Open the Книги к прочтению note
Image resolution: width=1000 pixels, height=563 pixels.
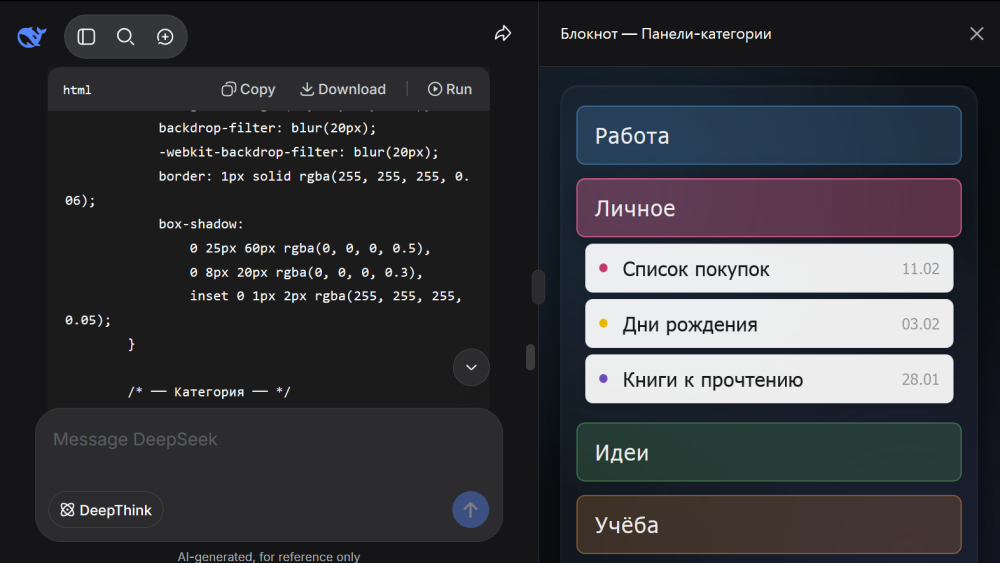769,379
